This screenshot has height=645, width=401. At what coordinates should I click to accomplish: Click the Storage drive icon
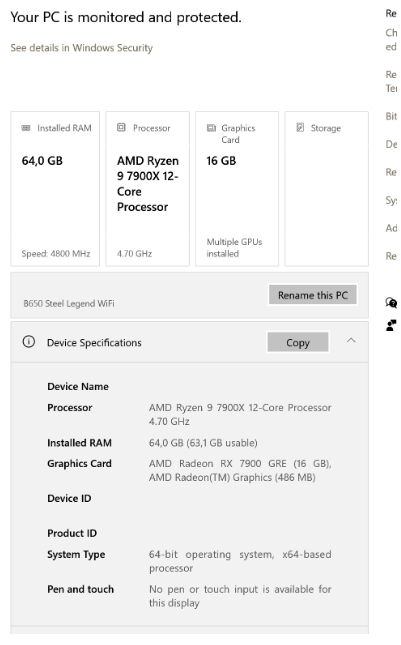(x=301, y=128)
